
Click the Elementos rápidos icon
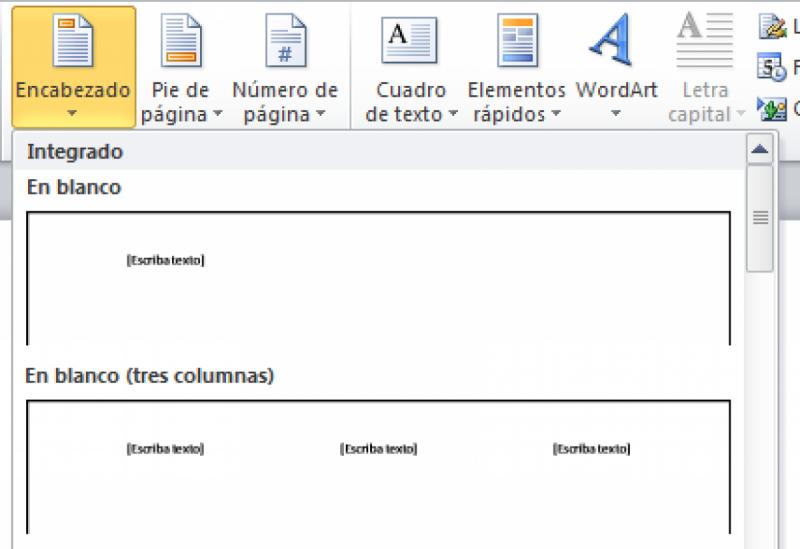tap(517, 41)
